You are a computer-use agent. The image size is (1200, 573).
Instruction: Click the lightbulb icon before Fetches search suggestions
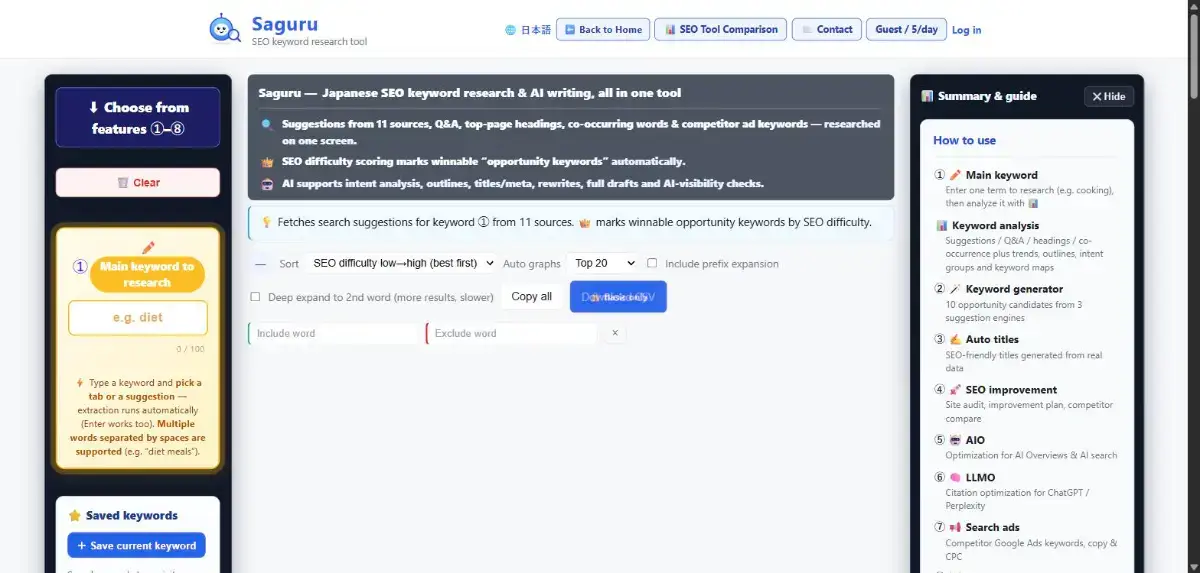tap(266, 223)
